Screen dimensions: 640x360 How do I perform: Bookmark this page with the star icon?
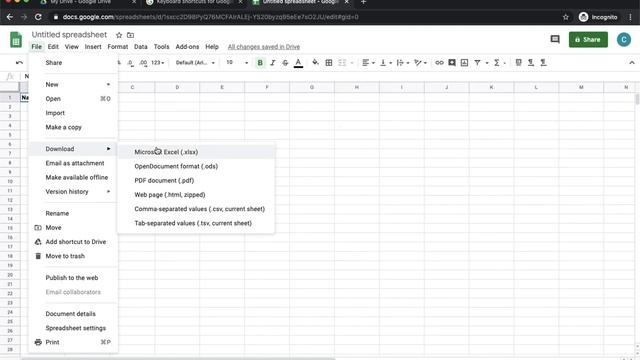(565, 17)
